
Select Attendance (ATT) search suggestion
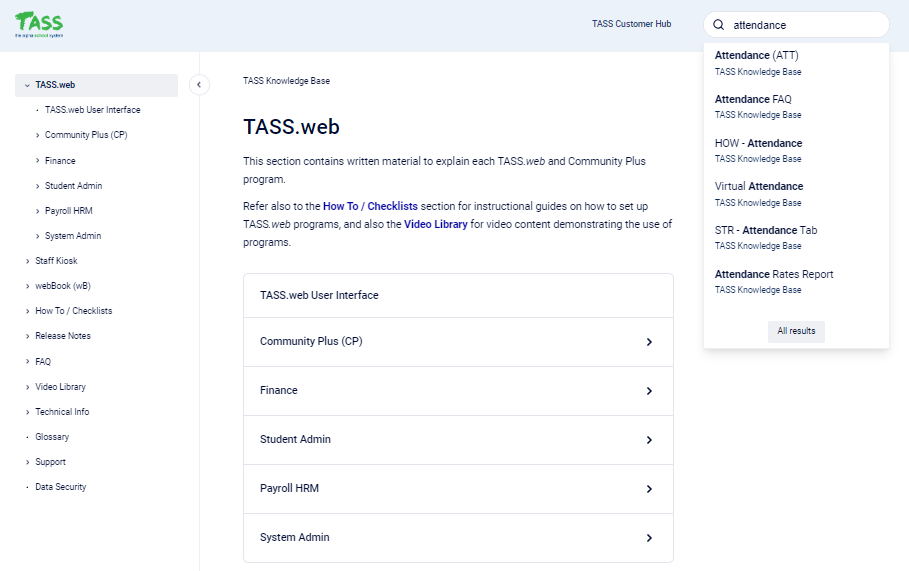tap(756, 56)
